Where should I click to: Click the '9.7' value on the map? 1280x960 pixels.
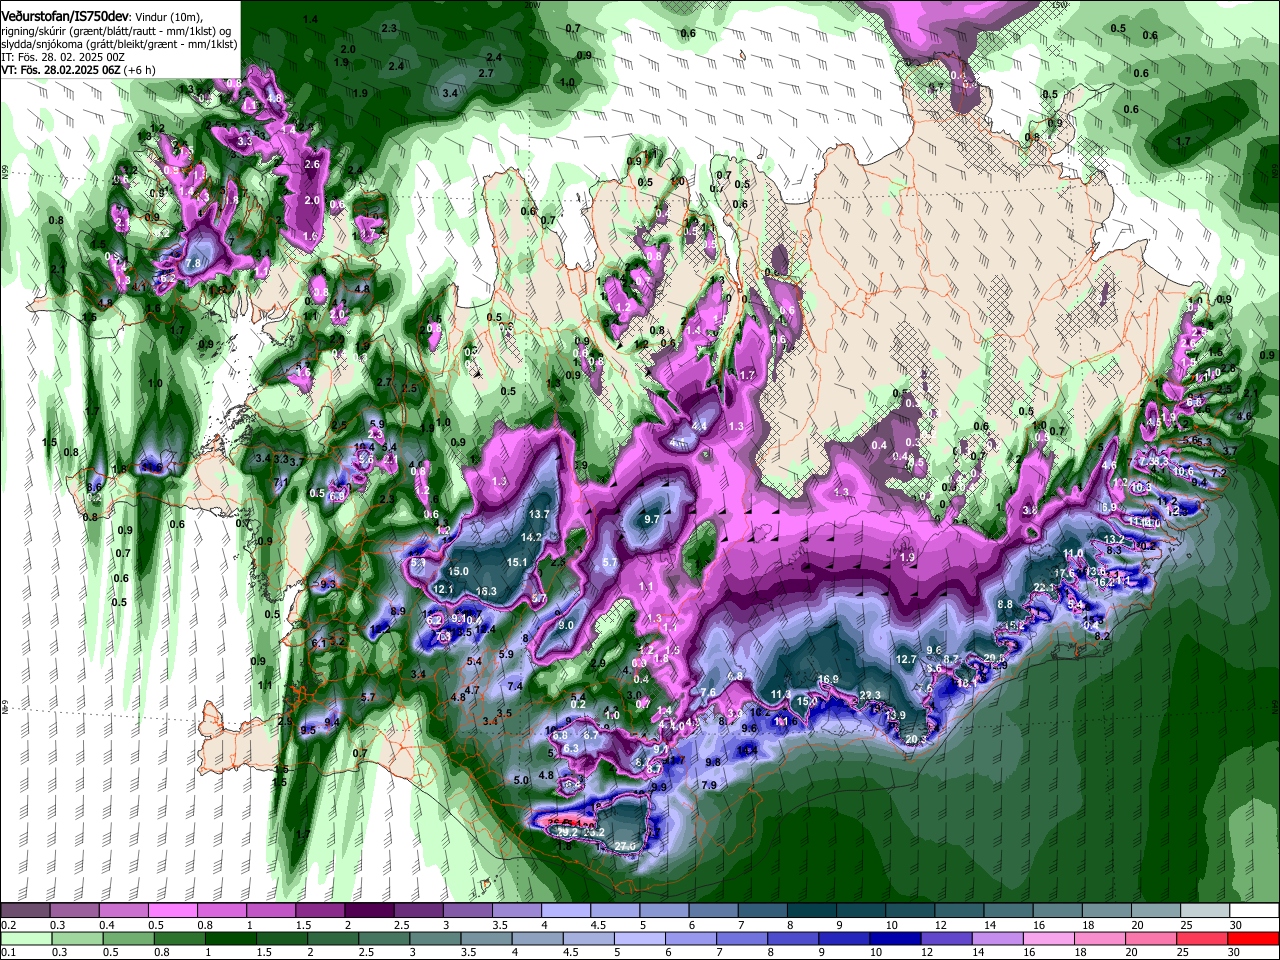coord(652,519)
